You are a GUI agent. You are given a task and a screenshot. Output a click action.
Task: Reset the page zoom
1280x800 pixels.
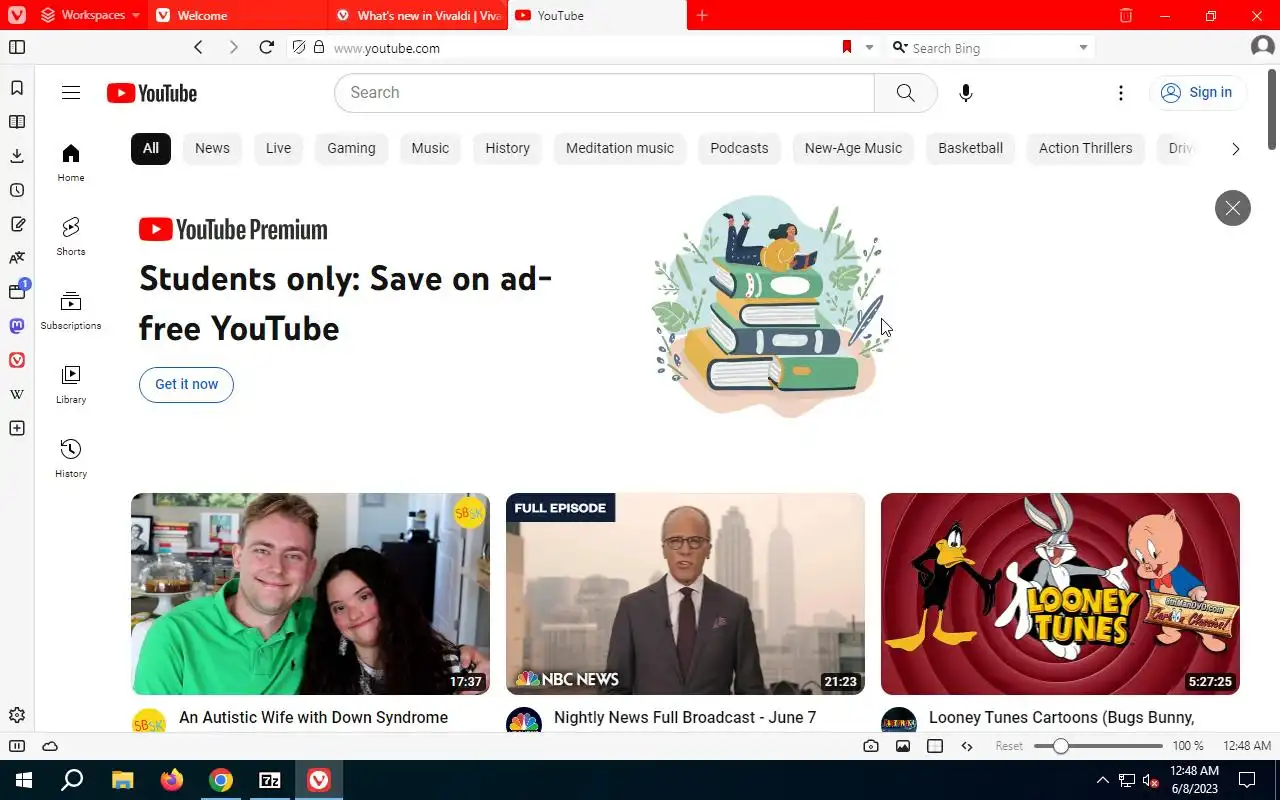tap(1009, 746)
